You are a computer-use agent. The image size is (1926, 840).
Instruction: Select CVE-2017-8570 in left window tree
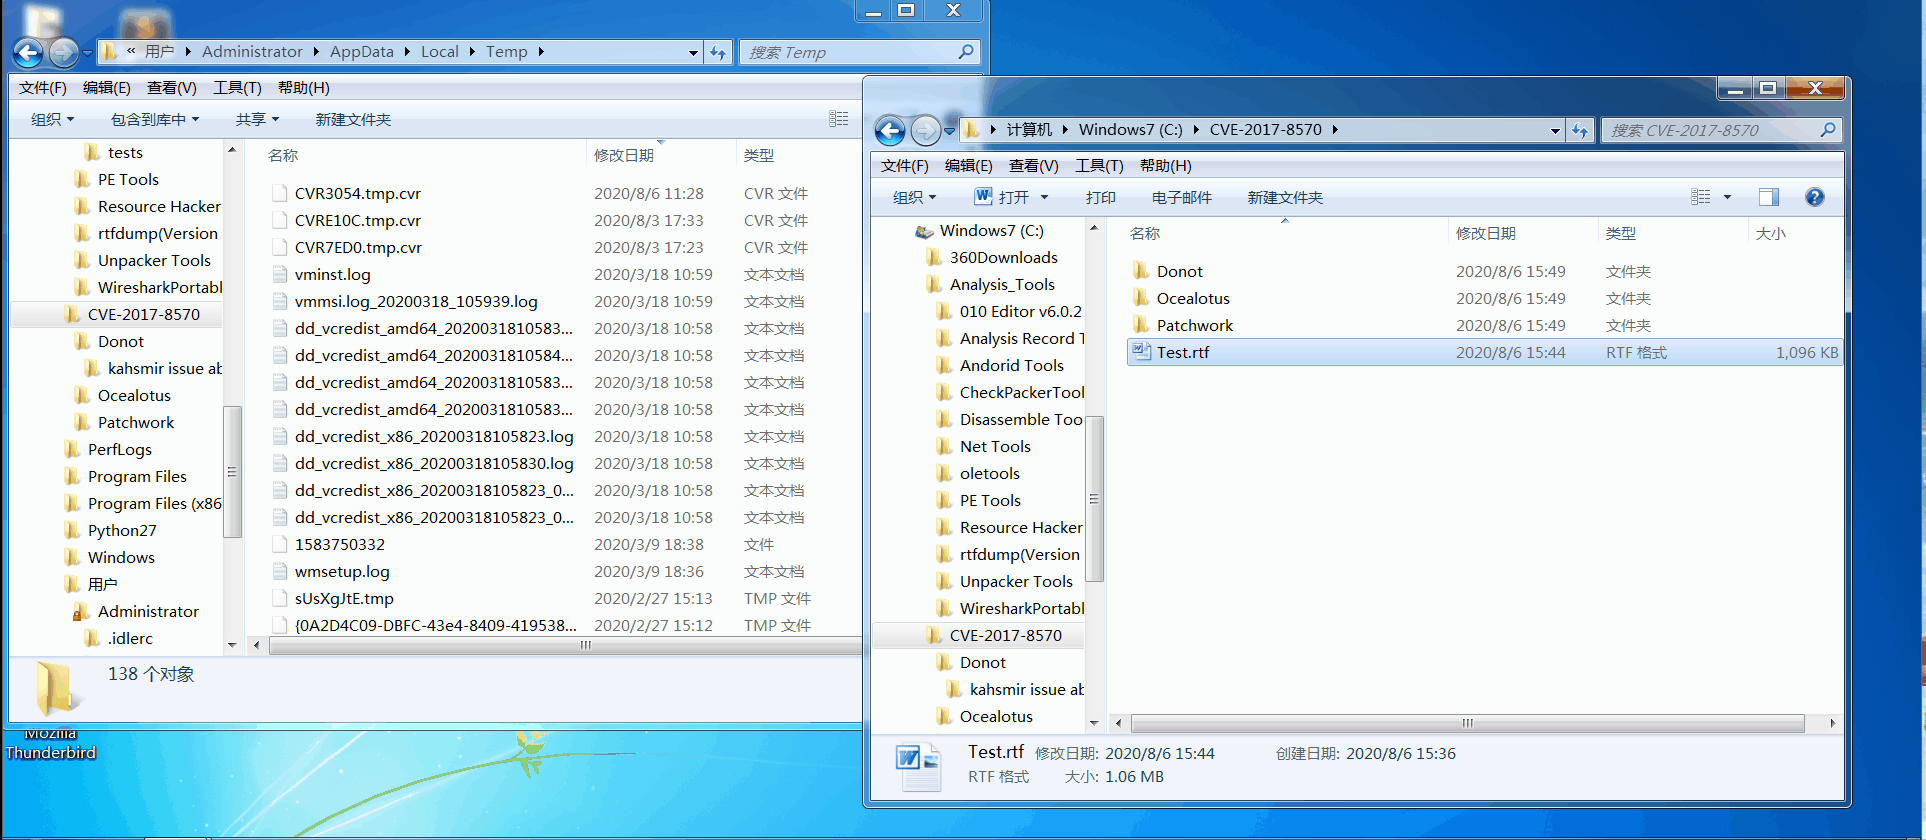click(x=144, y=314)
